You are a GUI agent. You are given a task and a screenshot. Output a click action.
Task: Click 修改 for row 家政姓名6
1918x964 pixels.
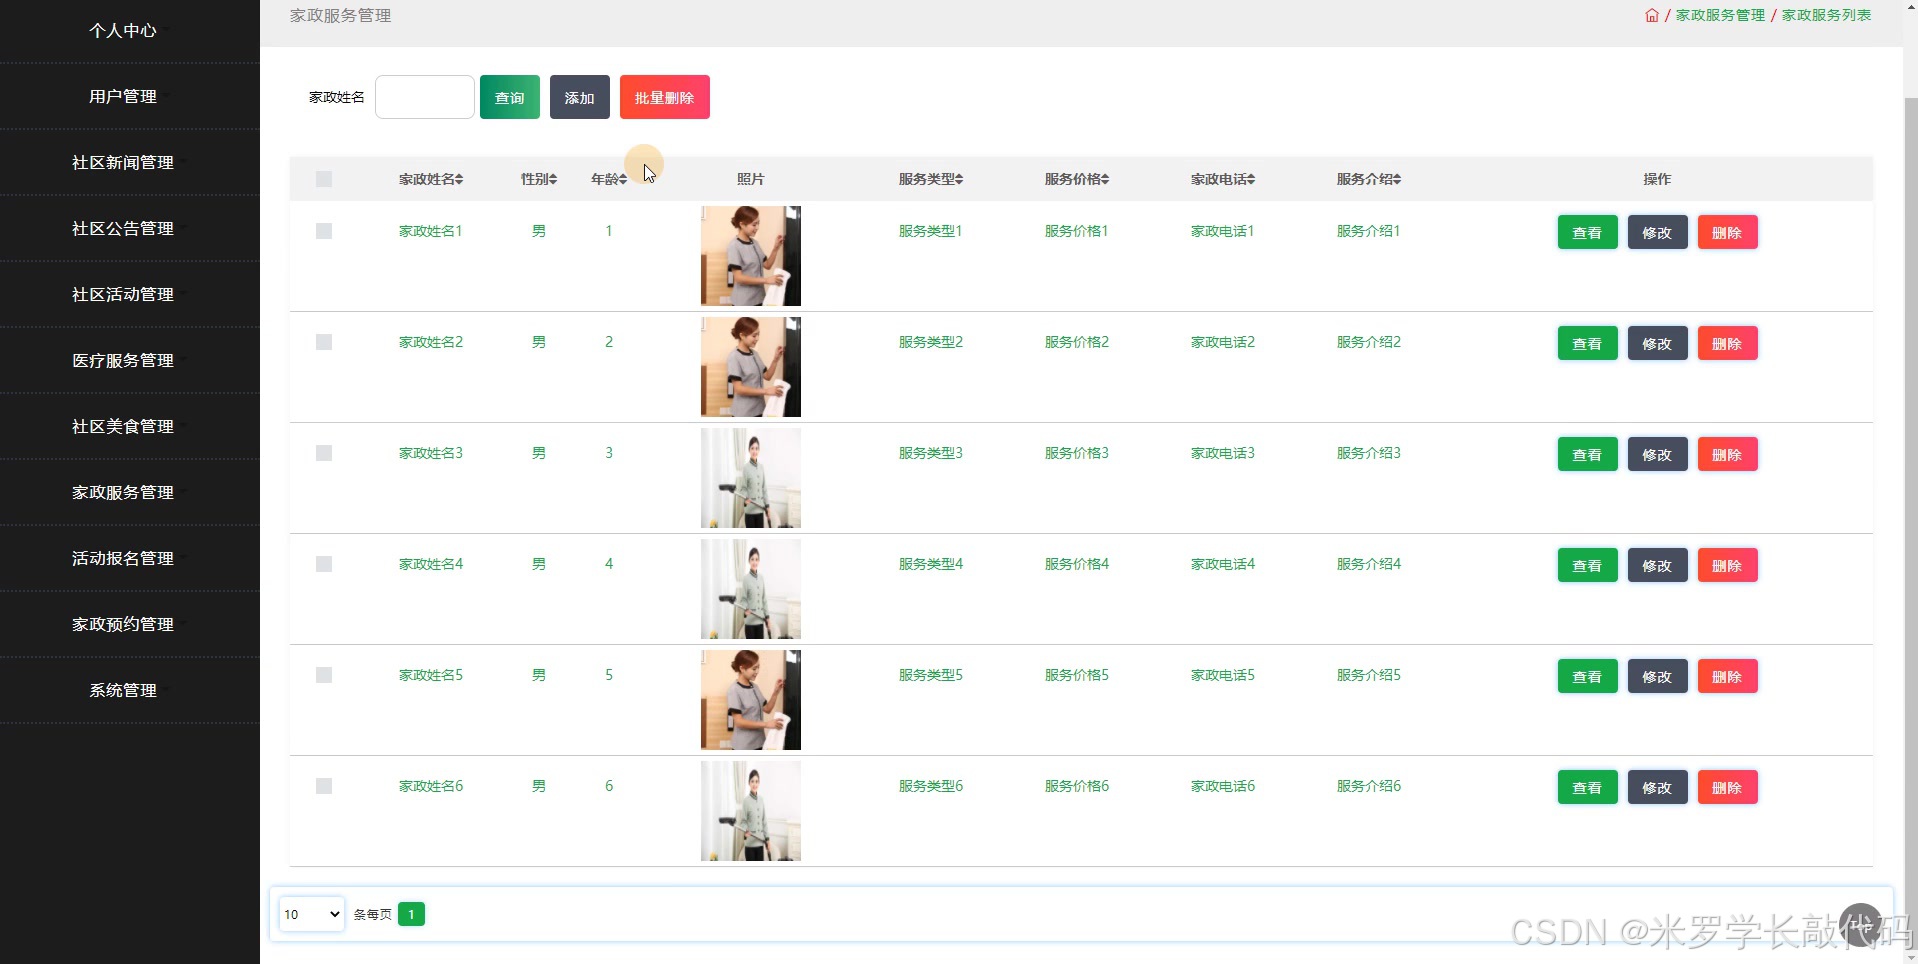point(1658,787)
